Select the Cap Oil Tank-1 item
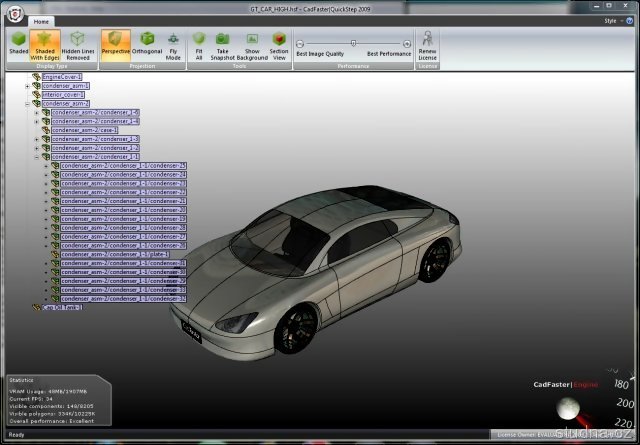 click(x=62, y=307)
